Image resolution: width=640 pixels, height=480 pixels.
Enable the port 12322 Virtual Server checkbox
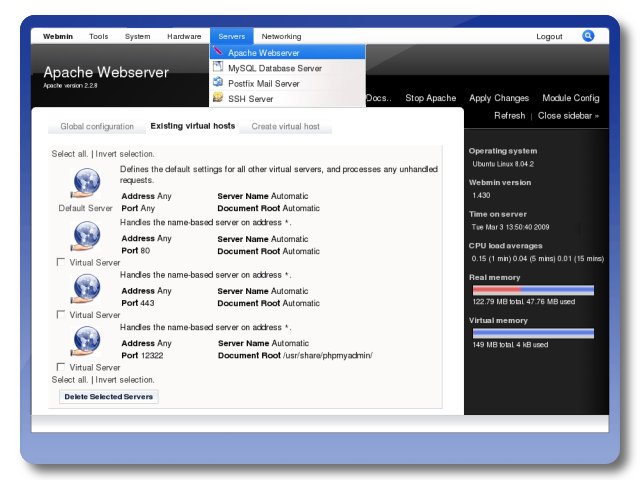pos(62,367)
